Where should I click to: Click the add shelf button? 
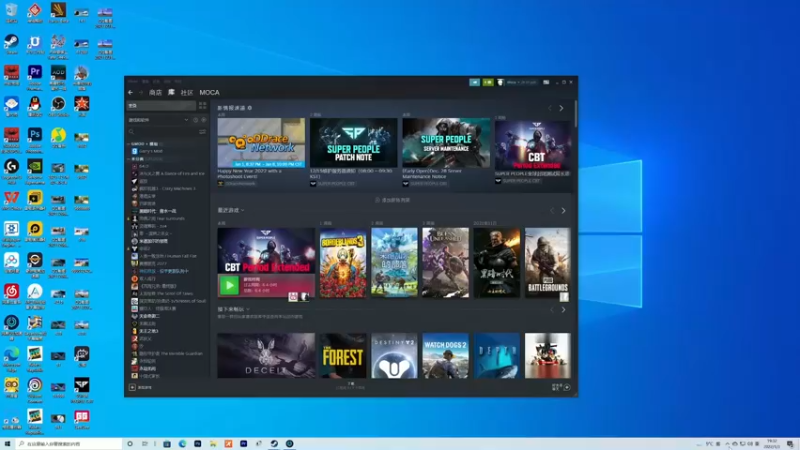point(392,200)
